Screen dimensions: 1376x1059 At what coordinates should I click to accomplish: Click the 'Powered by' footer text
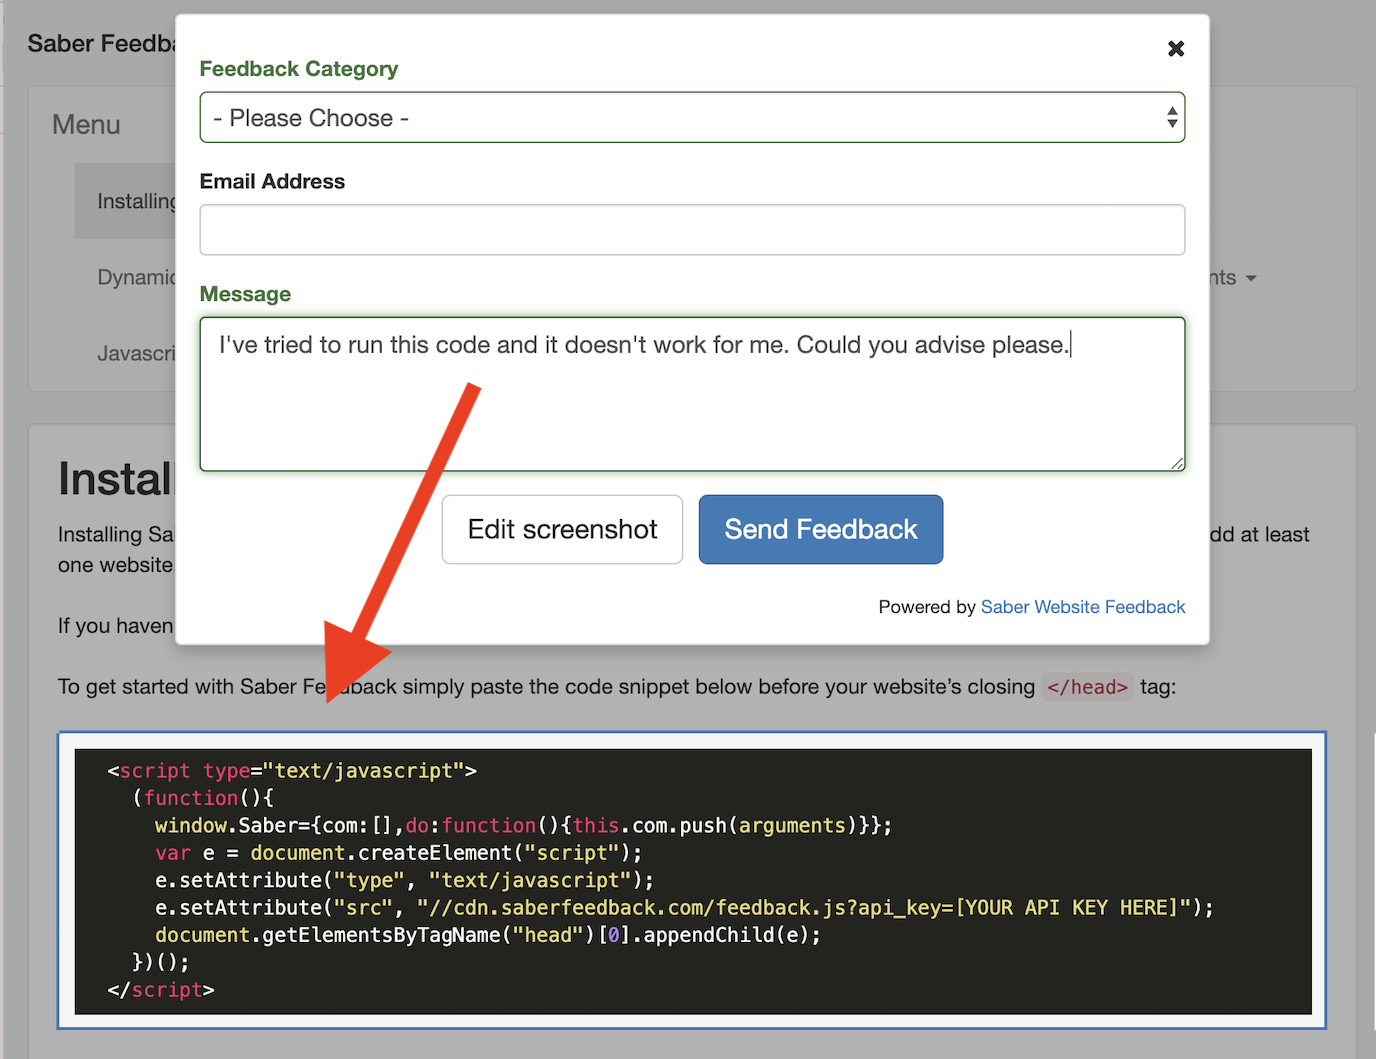click(x=926, y=606)
